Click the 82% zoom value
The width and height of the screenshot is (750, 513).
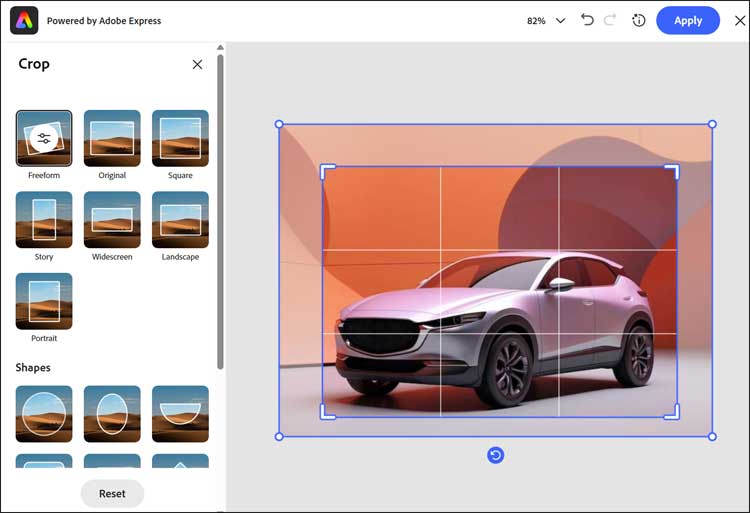point(536,21)
